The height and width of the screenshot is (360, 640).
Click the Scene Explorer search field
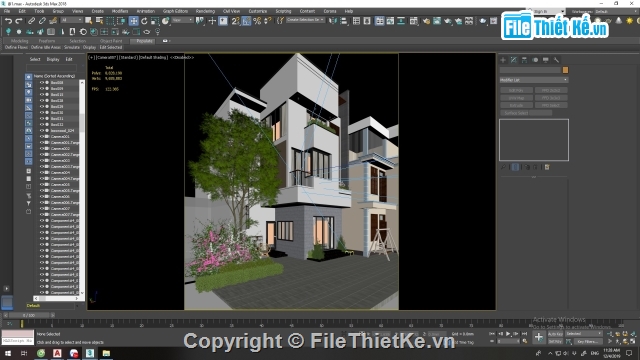click(51, 67)
